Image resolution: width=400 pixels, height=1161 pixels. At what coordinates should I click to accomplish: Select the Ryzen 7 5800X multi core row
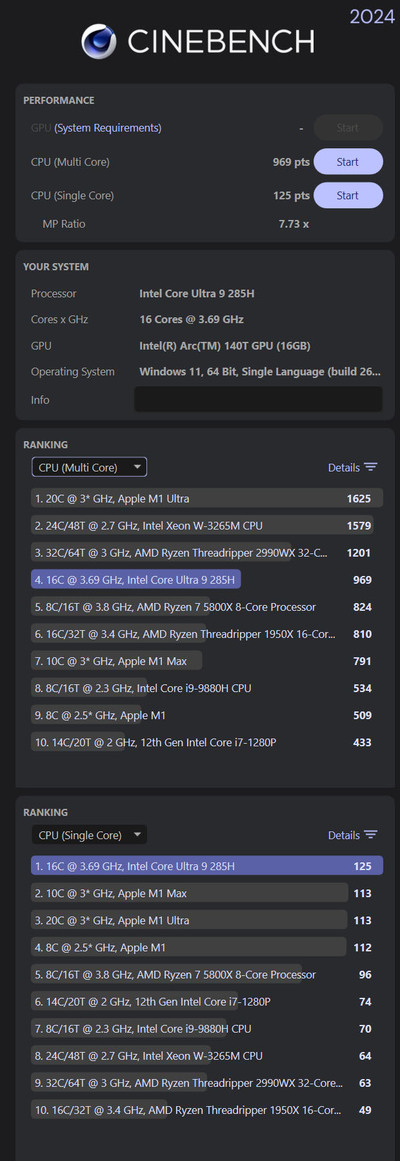pyautogui.click(x=207, y=607)
